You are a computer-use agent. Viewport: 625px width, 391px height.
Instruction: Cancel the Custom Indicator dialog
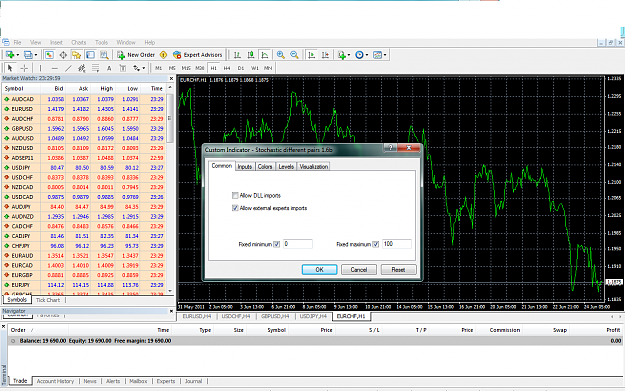pyautogui.click(x=359, y=270)
